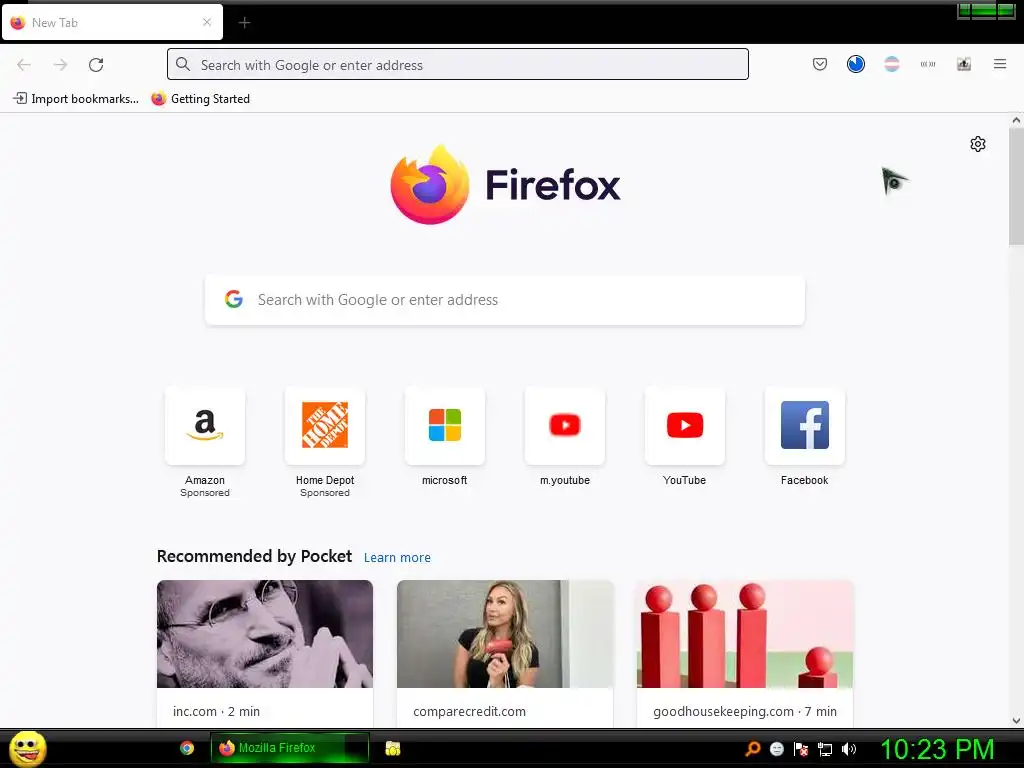Open the angle-brackets extension icon in toolbar

pos(927,64)
